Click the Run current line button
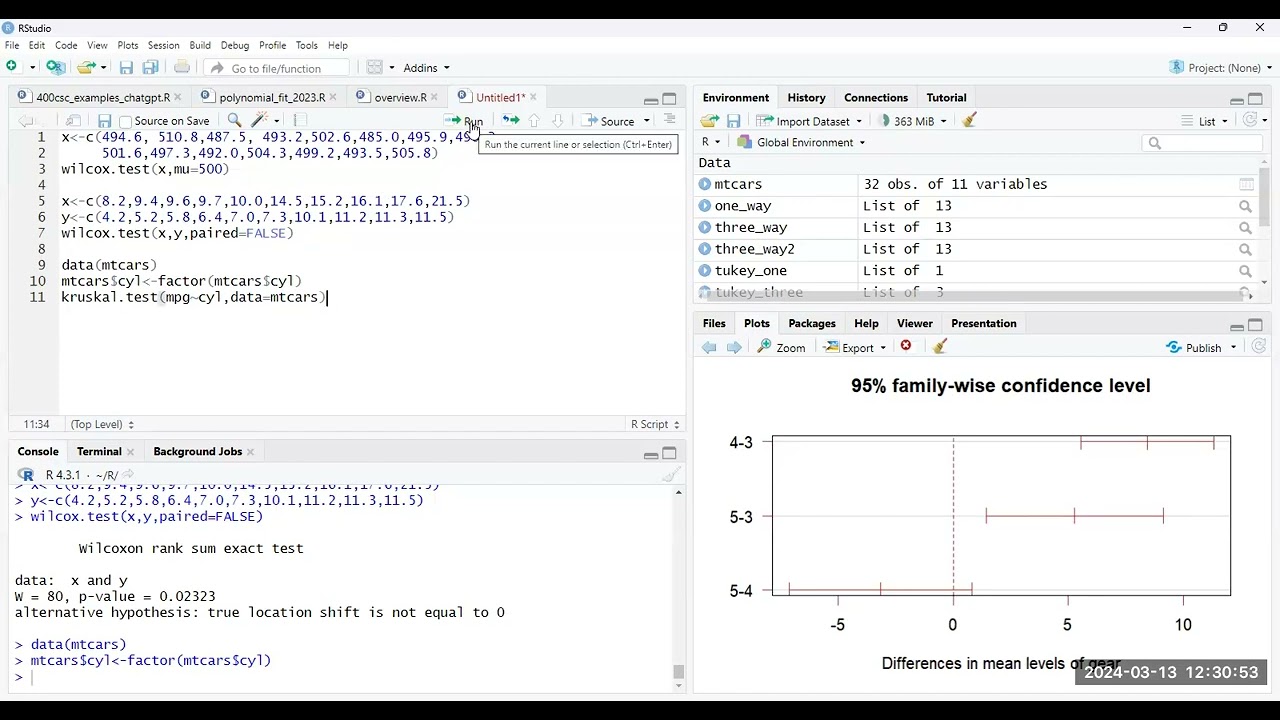 pyautogui.click(x=464, y=121)
